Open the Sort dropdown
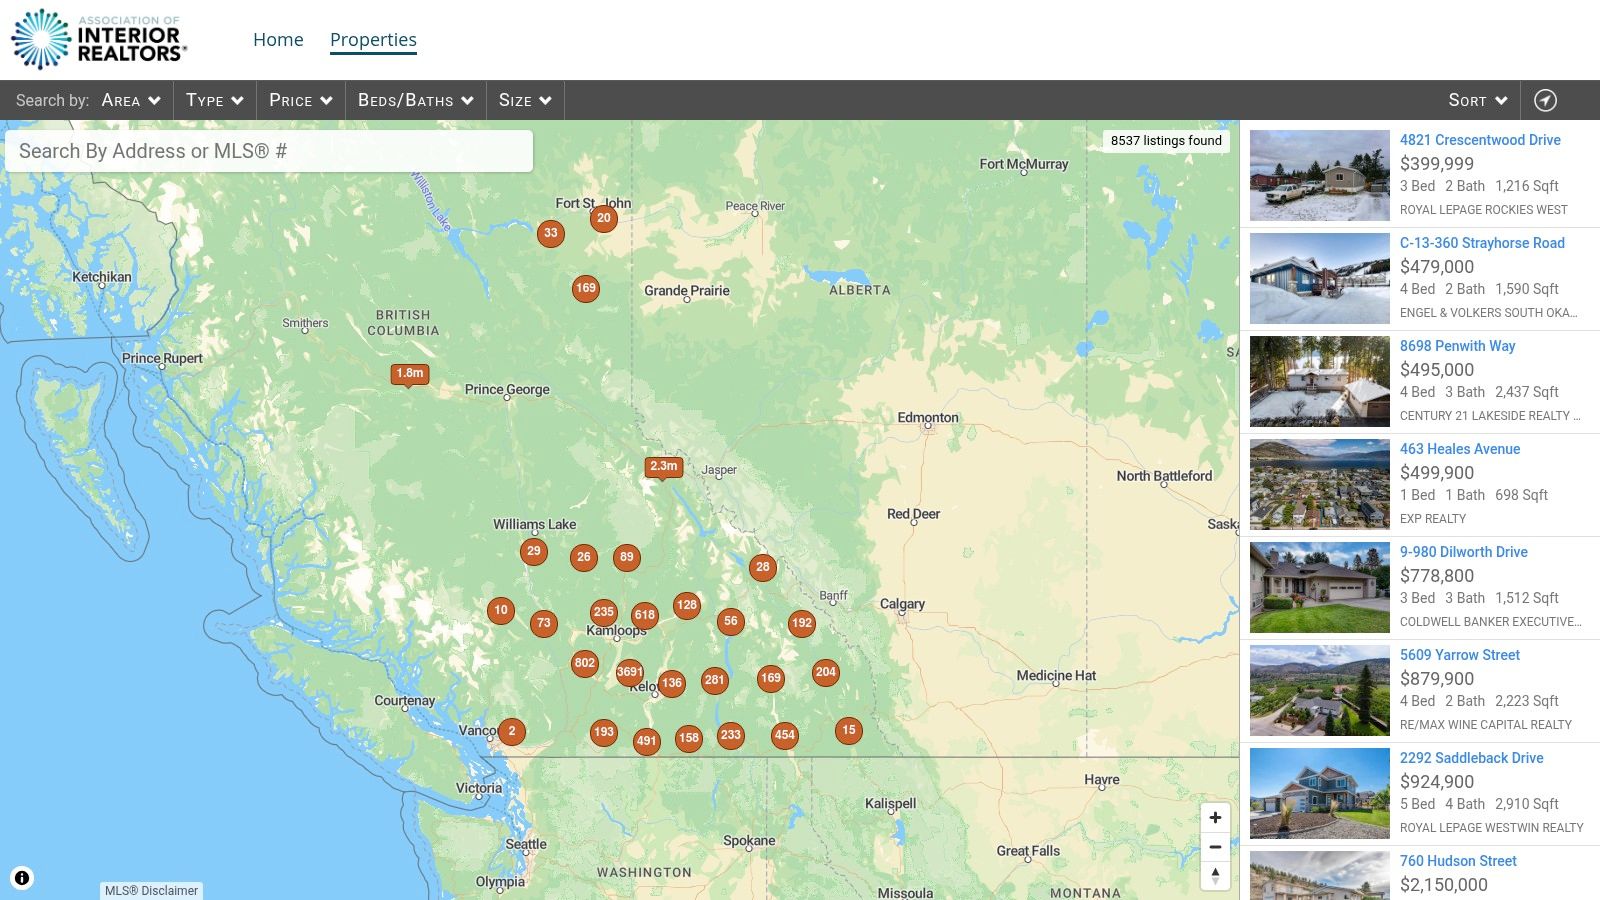The height and width of the screenshot is (900, 1600). coord(1477,99)
